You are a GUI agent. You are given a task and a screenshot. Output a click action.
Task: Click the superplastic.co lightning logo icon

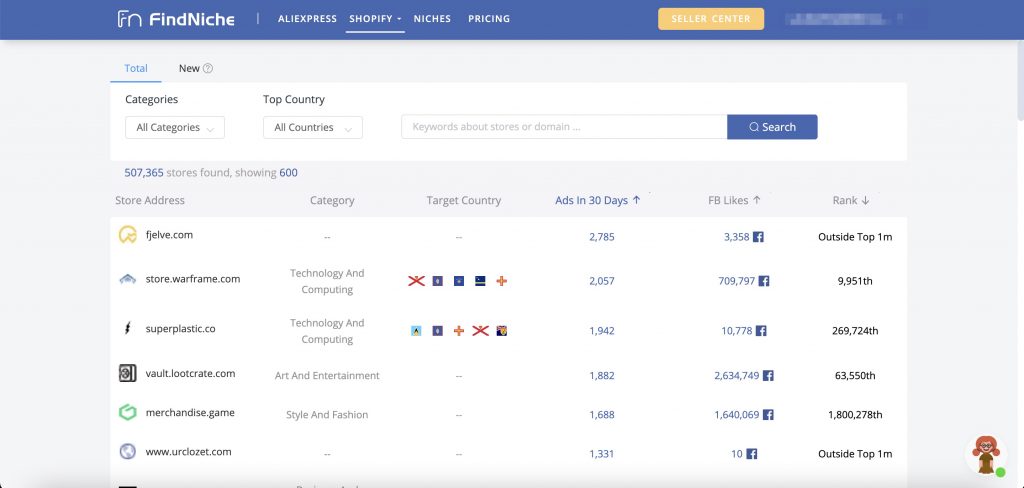[127, 329]
